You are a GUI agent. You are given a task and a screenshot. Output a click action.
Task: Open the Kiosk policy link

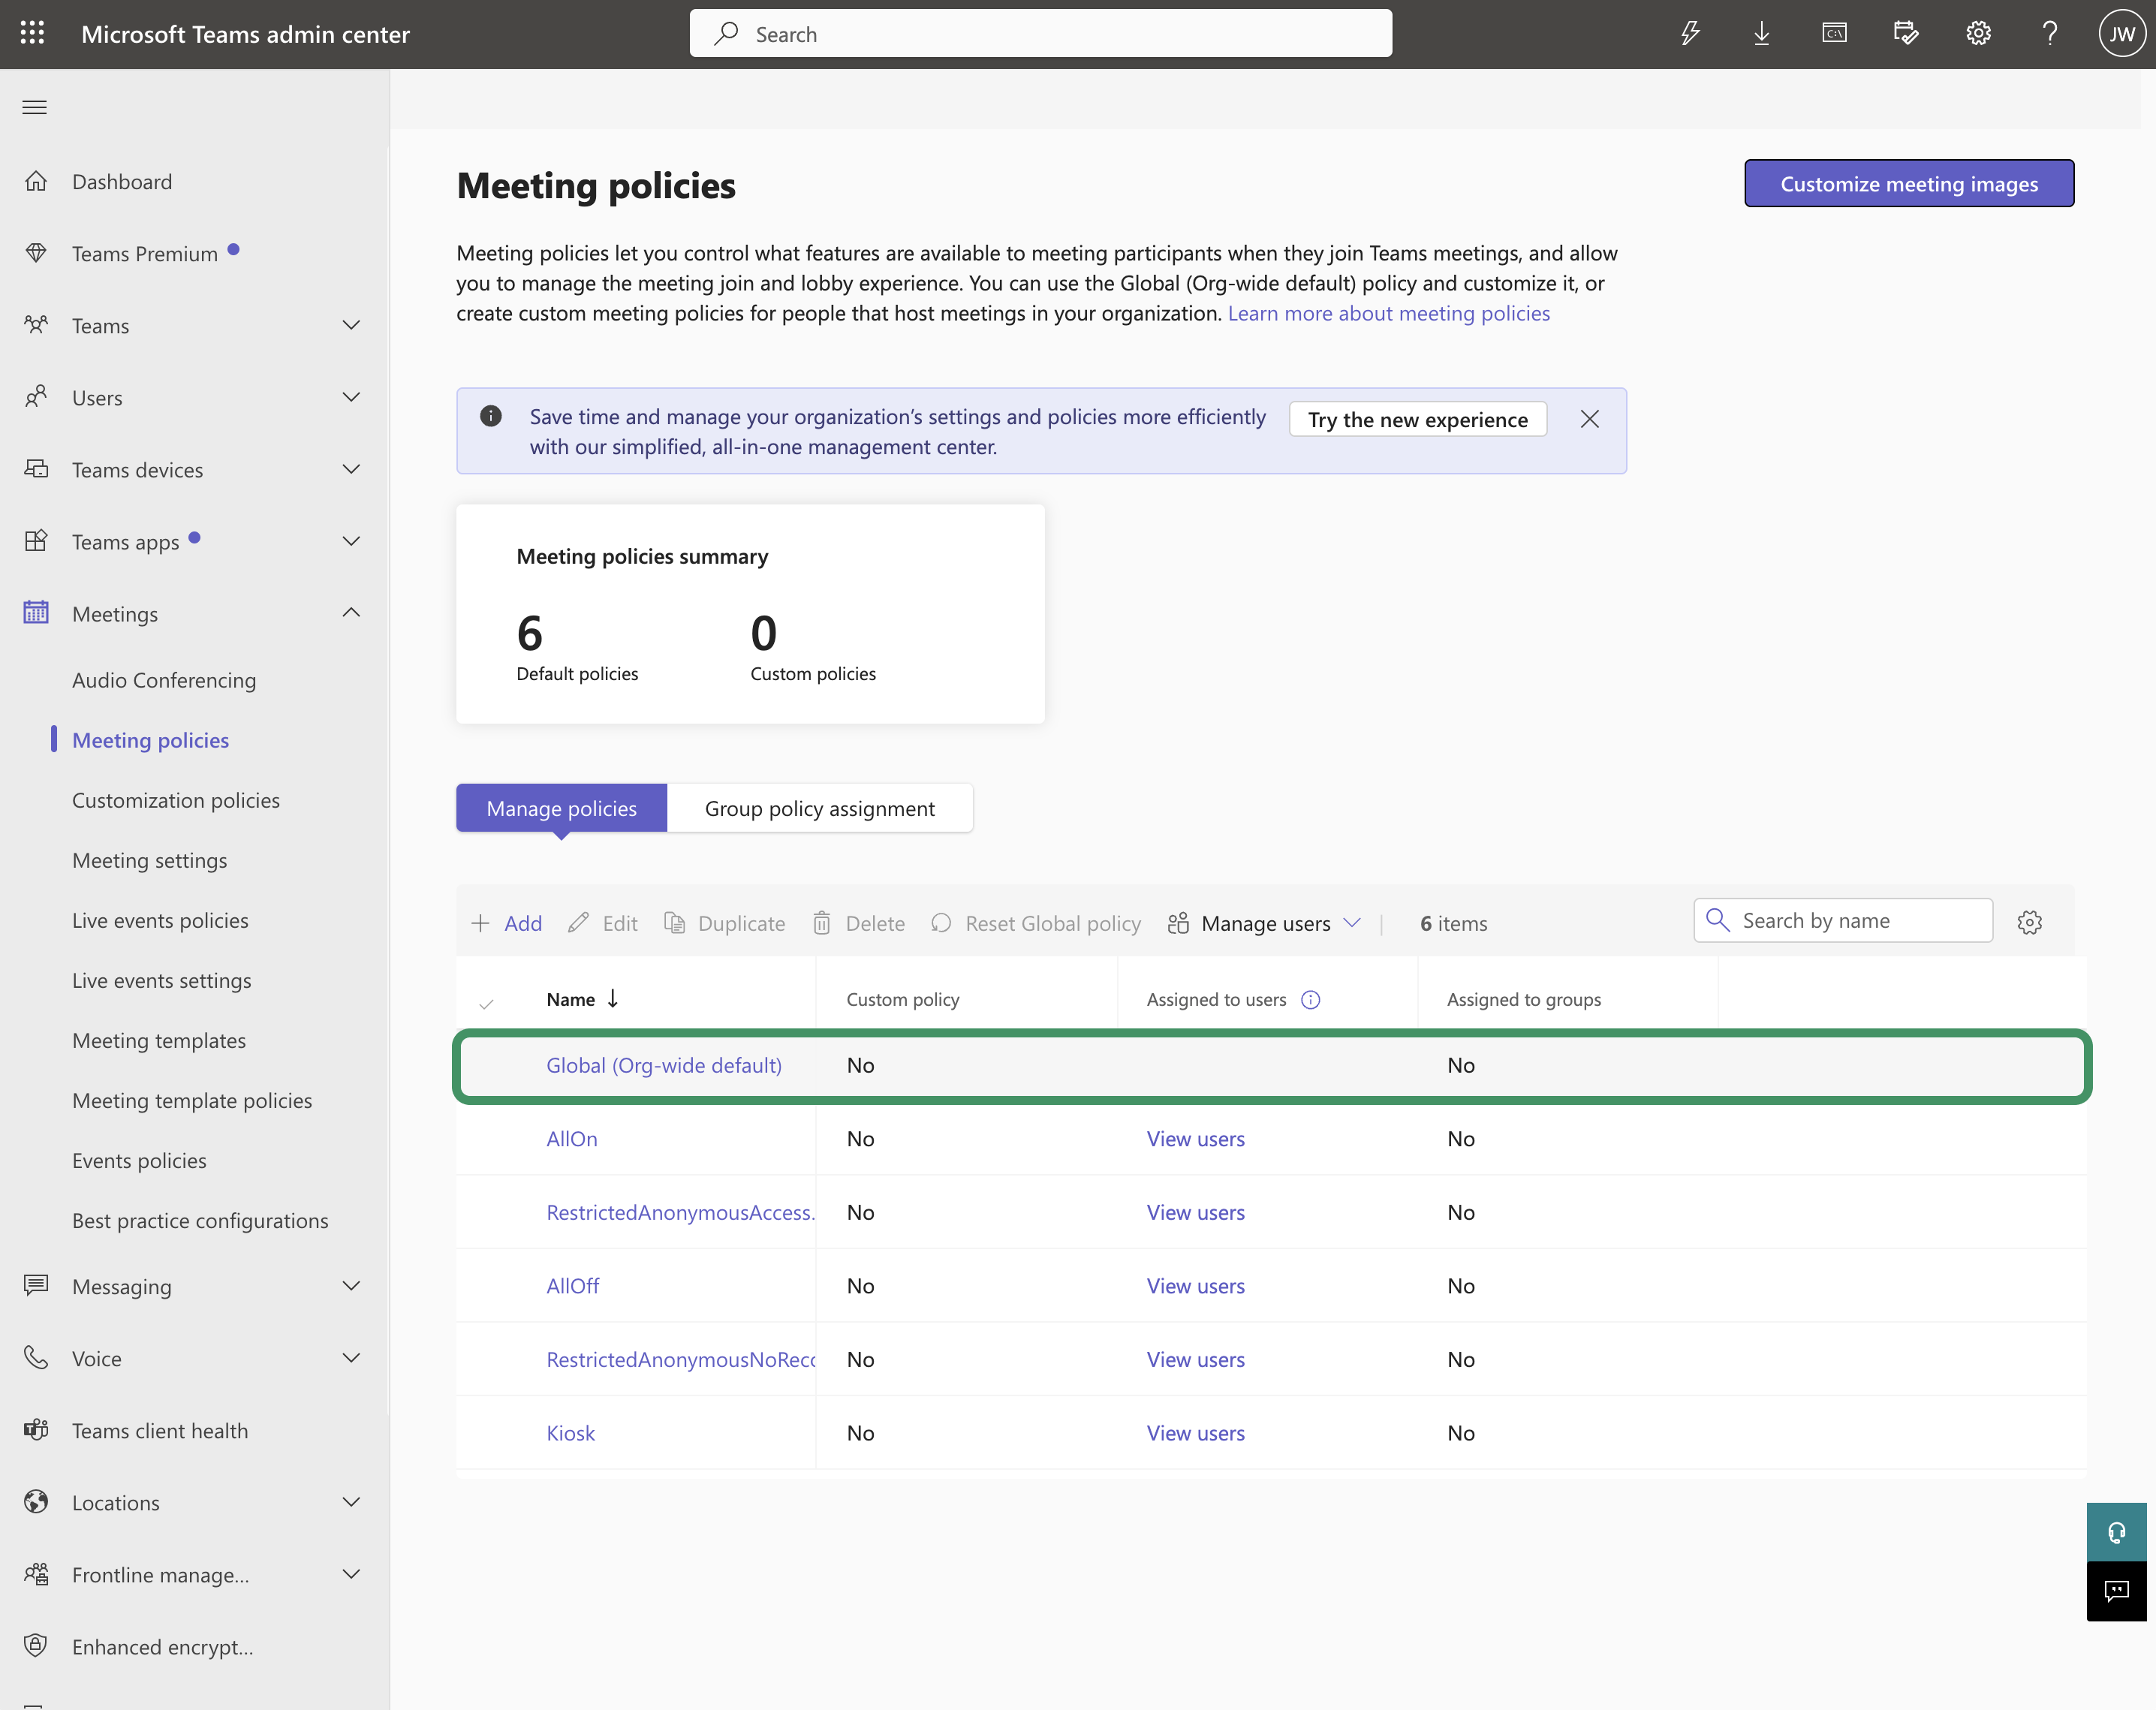pyautogui.click(x=571, y=1433)
